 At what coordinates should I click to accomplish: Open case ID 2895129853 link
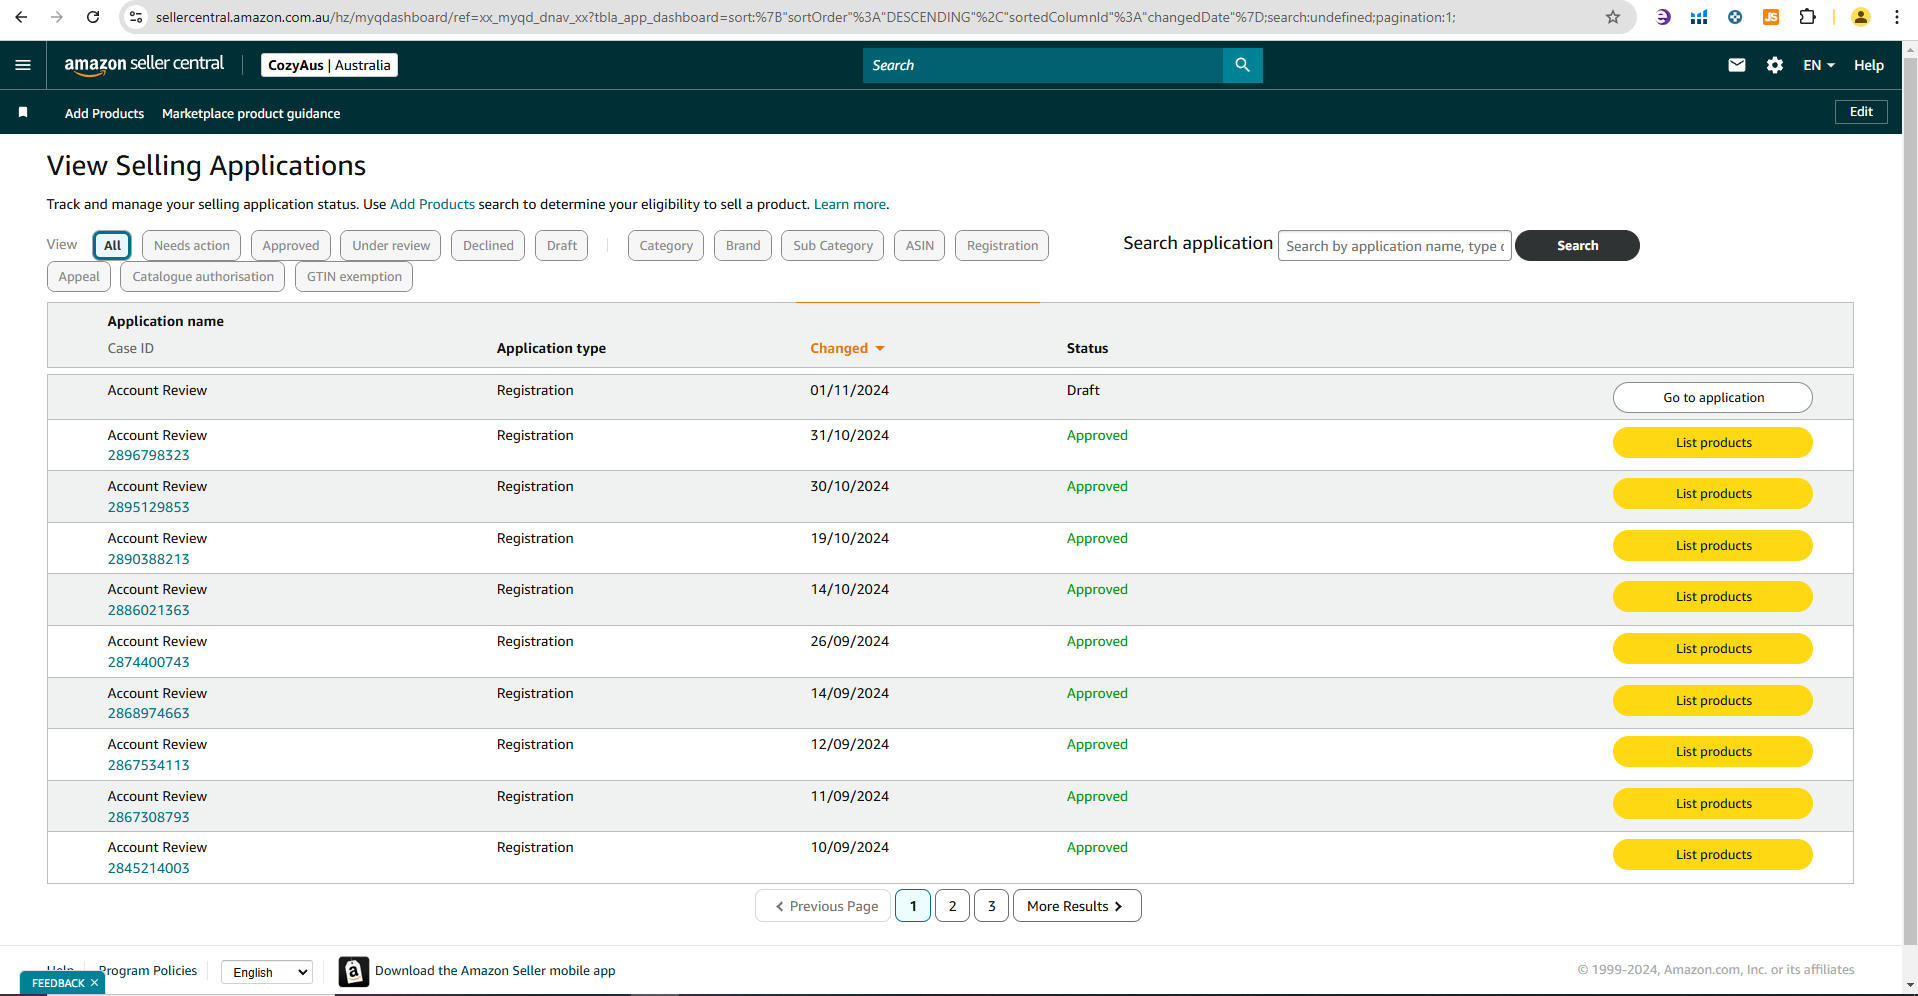pyautogui.click(x=148, y=507)
